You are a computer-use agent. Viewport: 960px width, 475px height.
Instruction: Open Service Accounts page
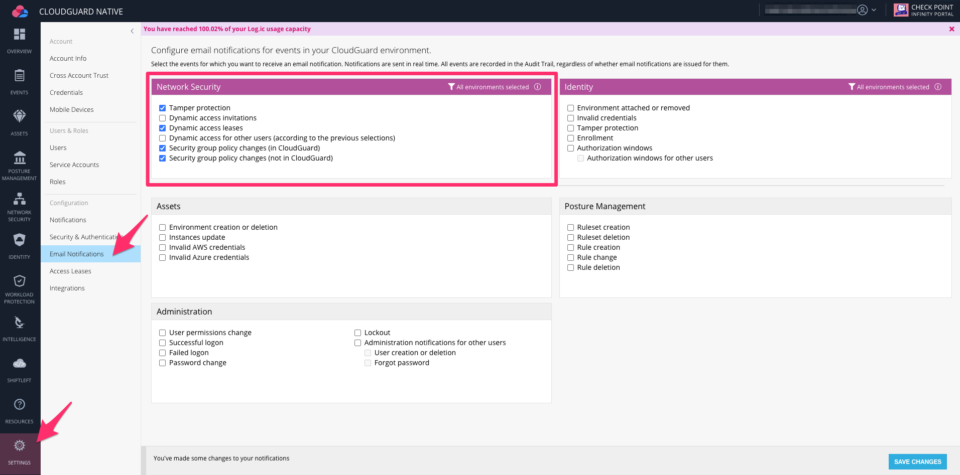tap(74, 165)
